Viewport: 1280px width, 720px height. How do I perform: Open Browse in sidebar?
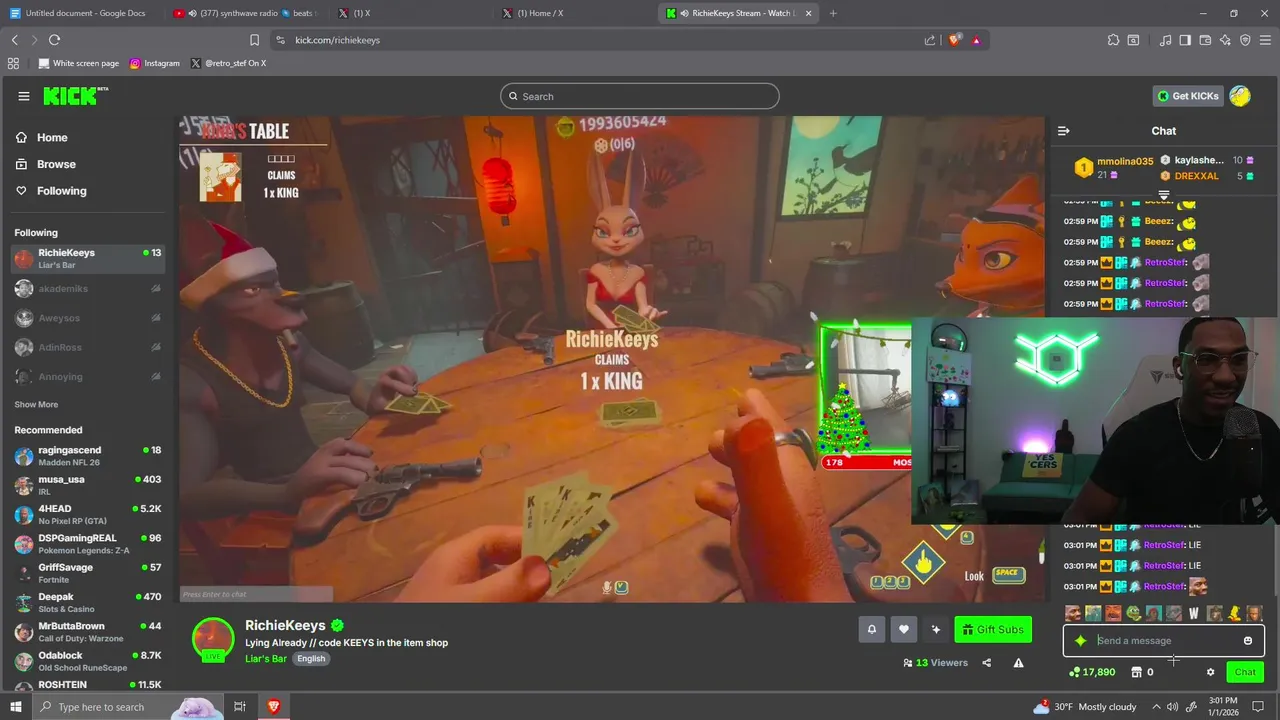pyautogui.click(x=56, y=164)
